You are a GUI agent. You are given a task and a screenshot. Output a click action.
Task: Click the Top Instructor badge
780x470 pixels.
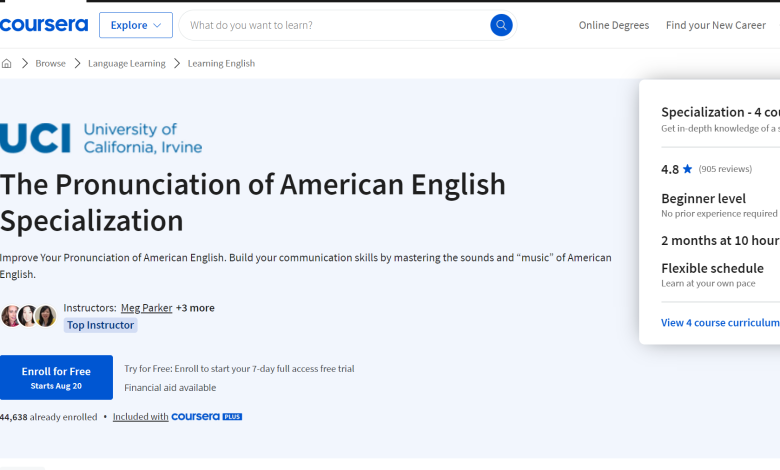[x=100, y=325]
